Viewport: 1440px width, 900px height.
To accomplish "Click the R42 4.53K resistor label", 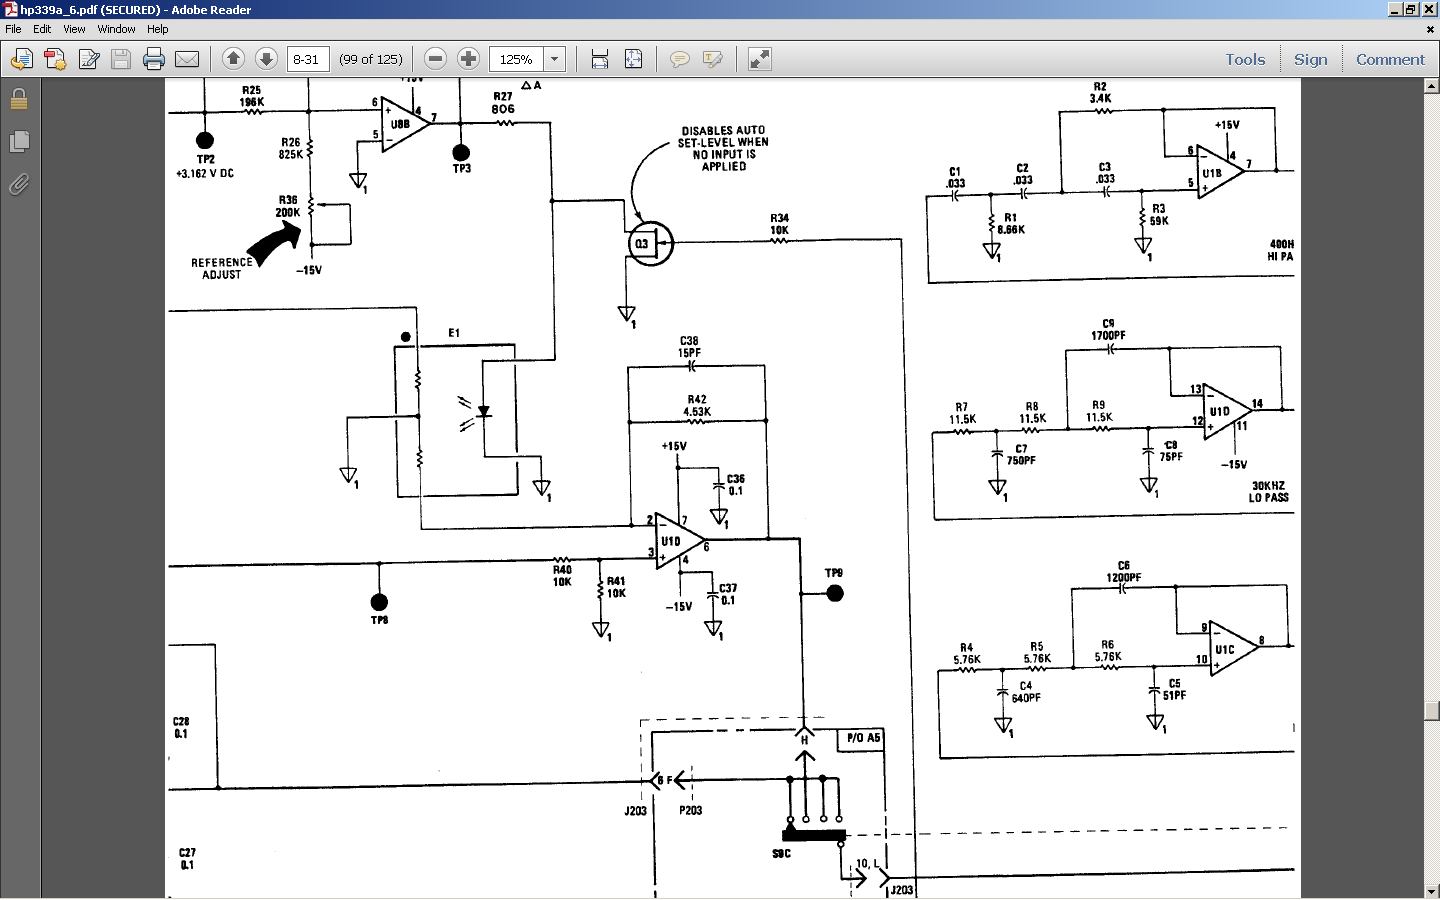I will coord(697,405).
